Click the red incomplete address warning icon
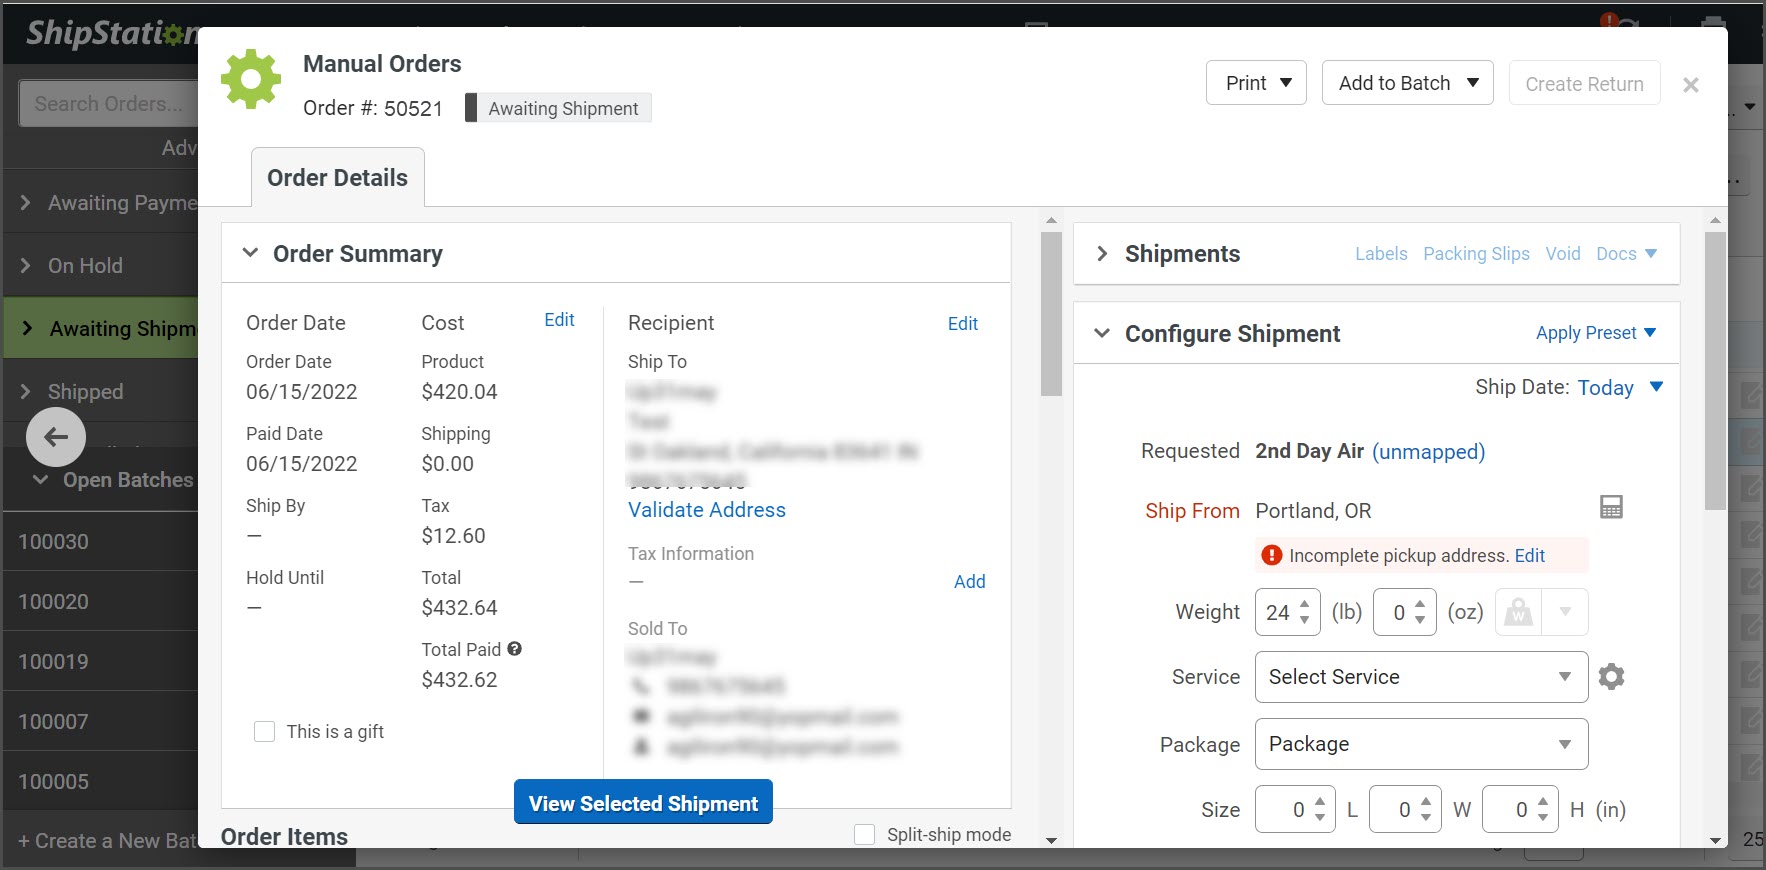Viewport: 1766px width, 870px height. [1271, 555]
